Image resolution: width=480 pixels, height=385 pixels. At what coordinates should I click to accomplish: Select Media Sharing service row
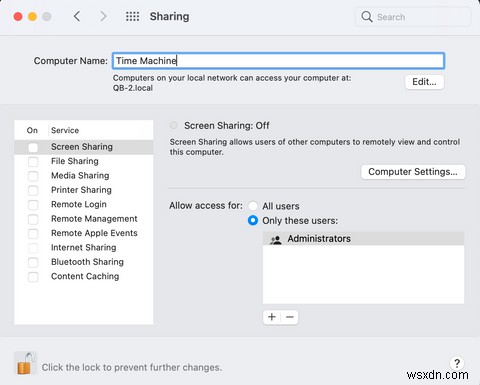coord(84,176)
